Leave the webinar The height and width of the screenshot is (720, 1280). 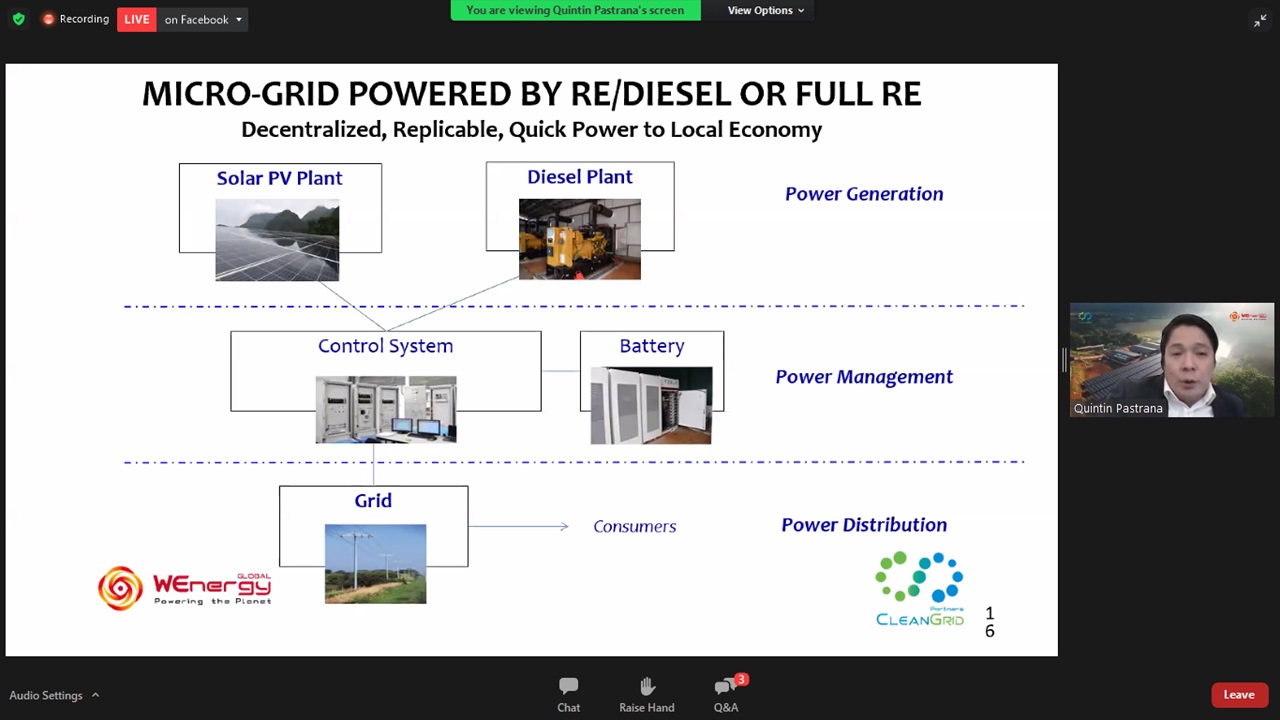1238,695
